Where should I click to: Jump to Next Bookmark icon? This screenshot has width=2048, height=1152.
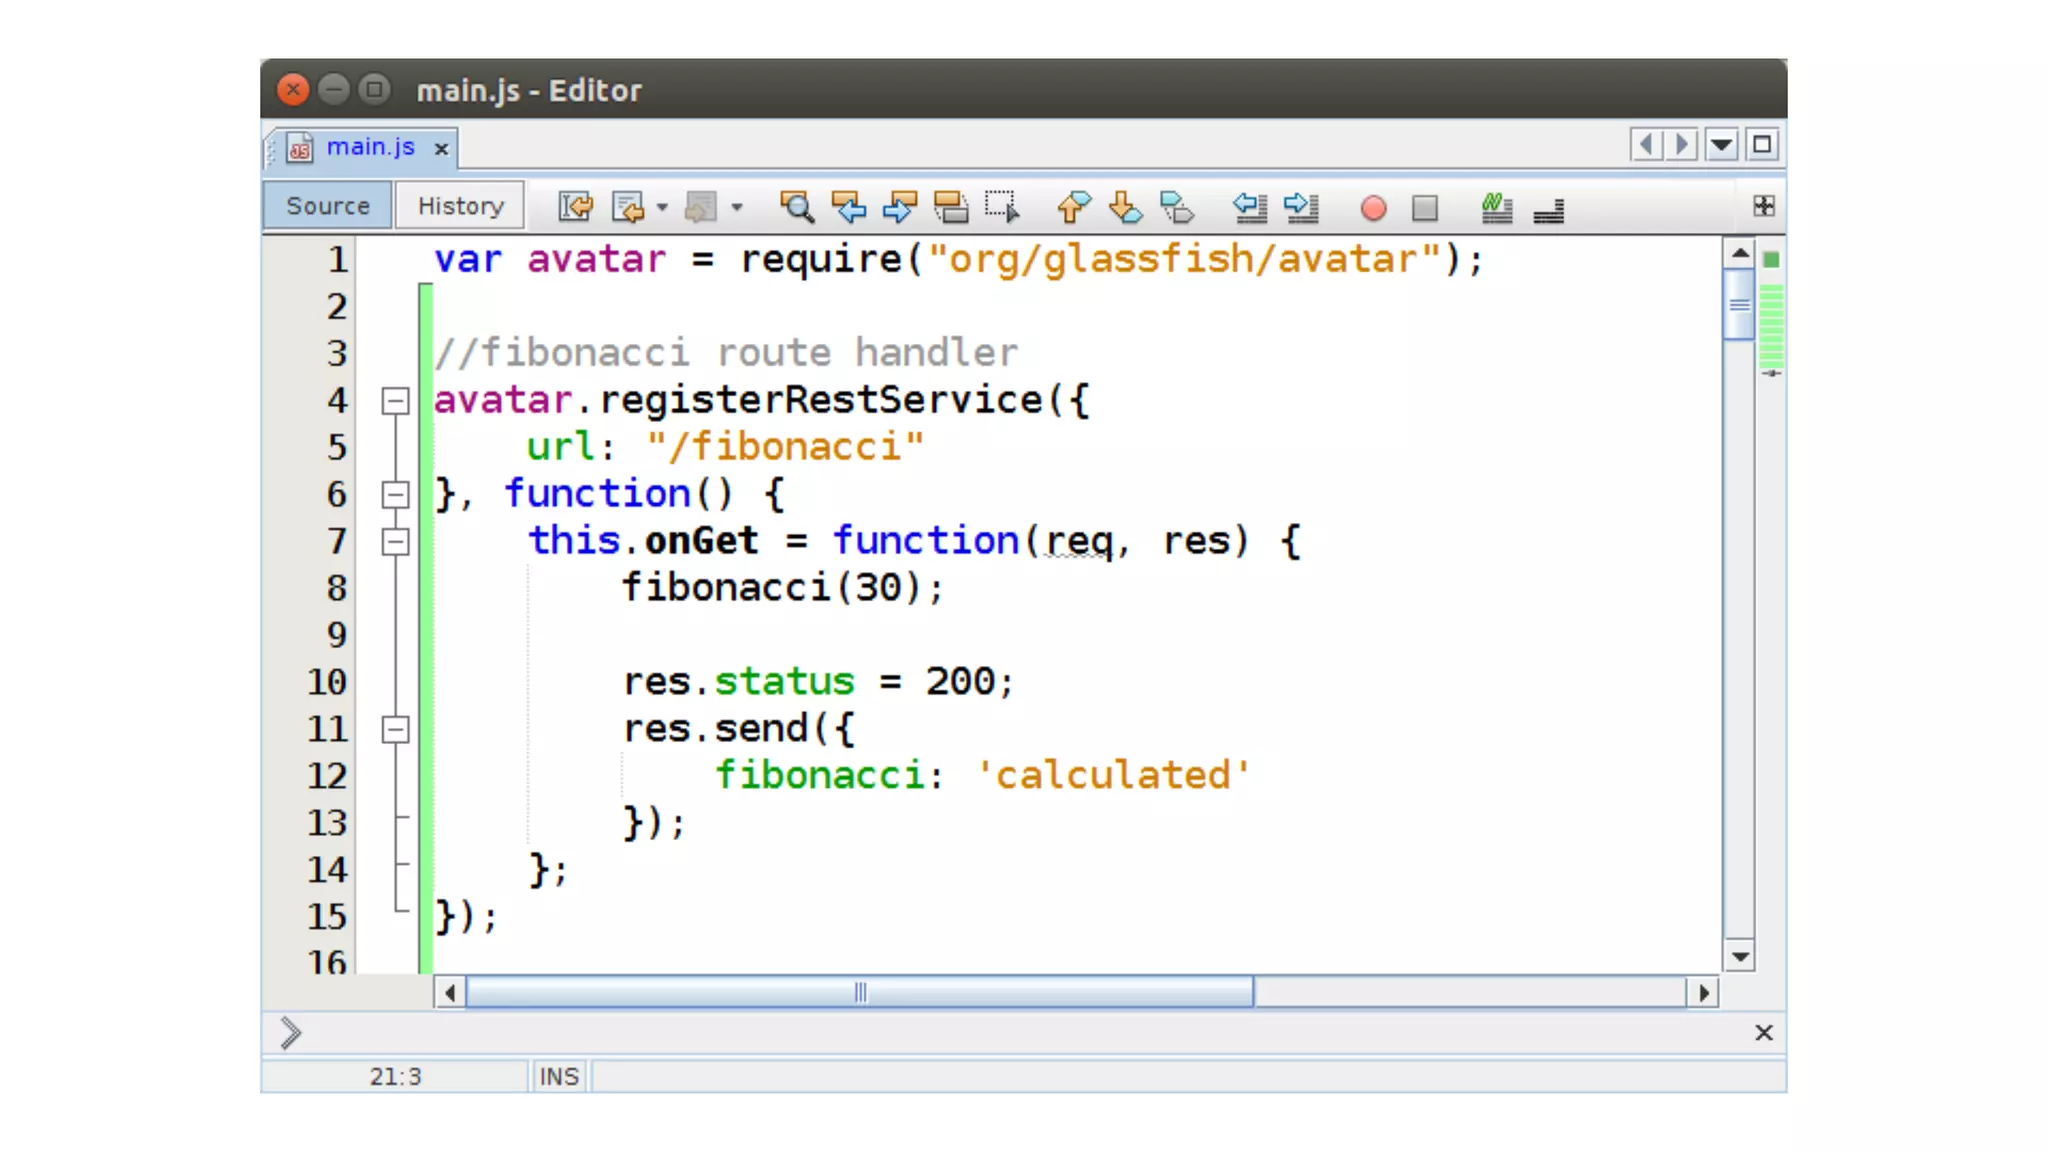coord(1125,207)
